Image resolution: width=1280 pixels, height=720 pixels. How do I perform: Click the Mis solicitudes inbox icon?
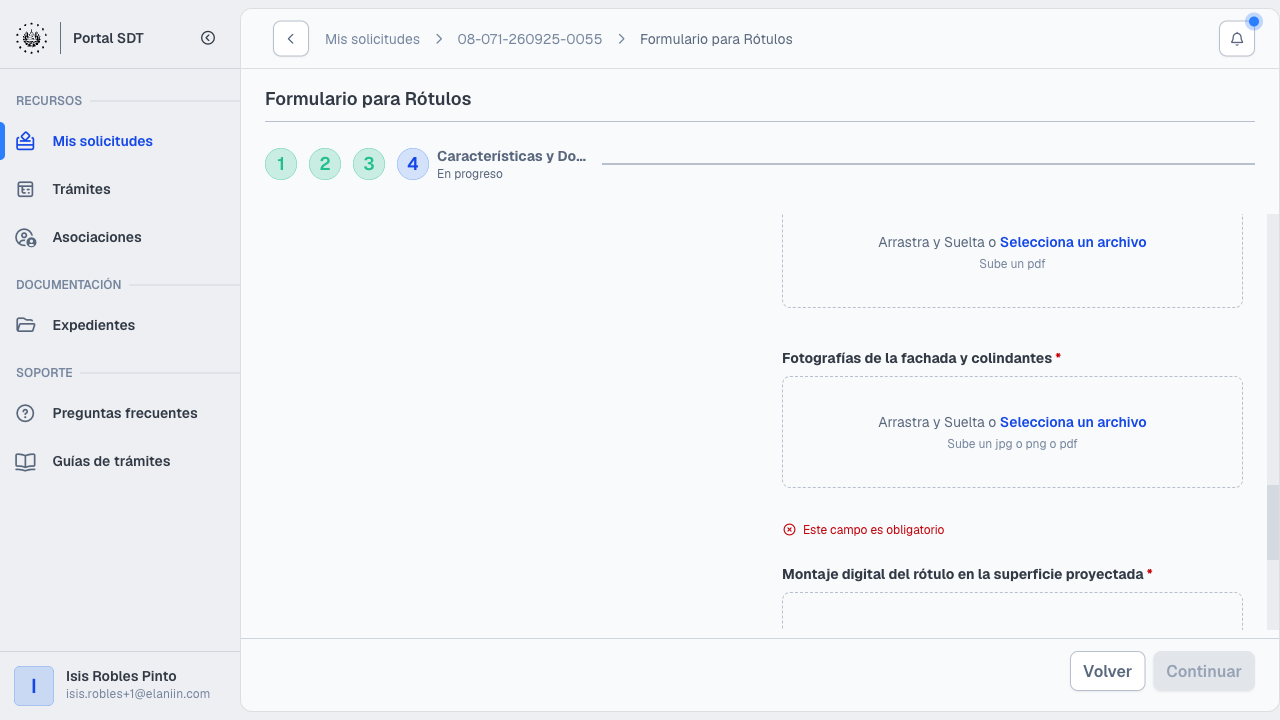click(x=26, y=141)
